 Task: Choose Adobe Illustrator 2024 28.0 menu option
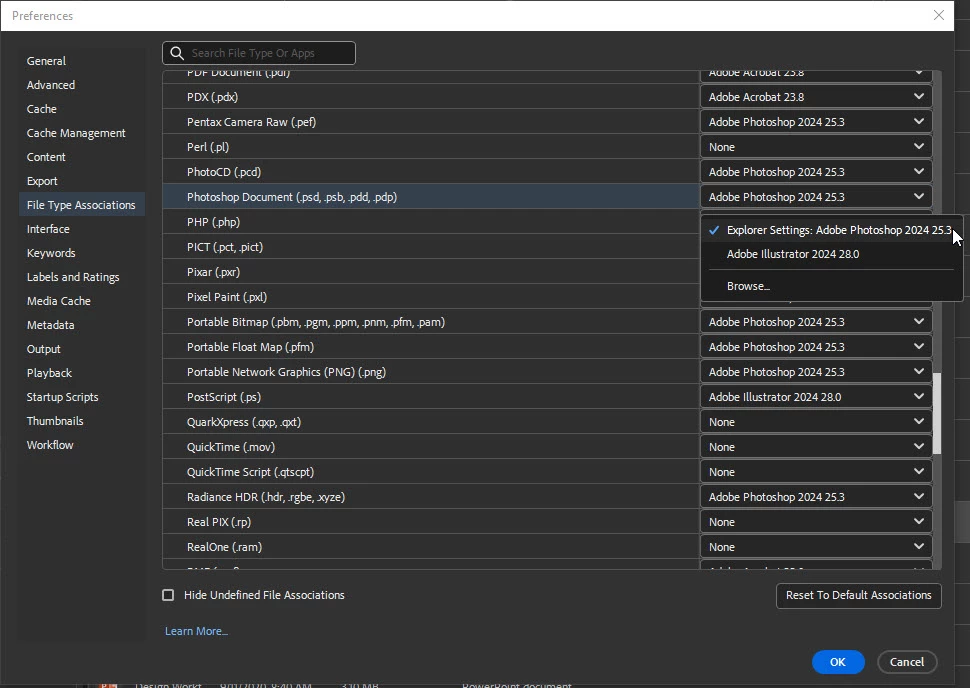[x=831, y=254]
